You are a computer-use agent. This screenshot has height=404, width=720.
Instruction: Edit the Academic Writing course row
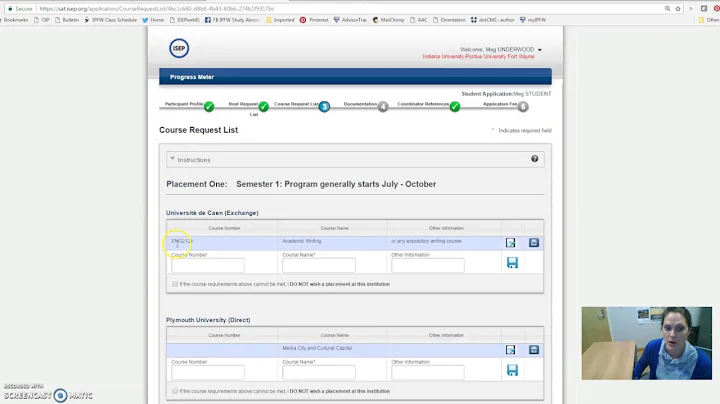[510, 243]
